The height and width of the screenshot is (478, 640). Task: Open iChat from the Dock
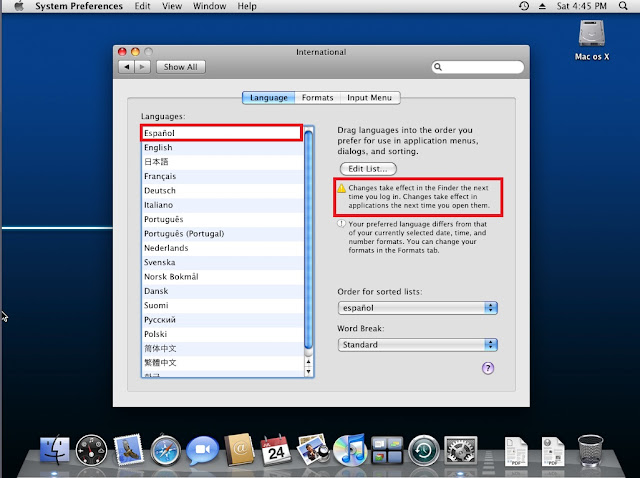(x=202, y=450)
